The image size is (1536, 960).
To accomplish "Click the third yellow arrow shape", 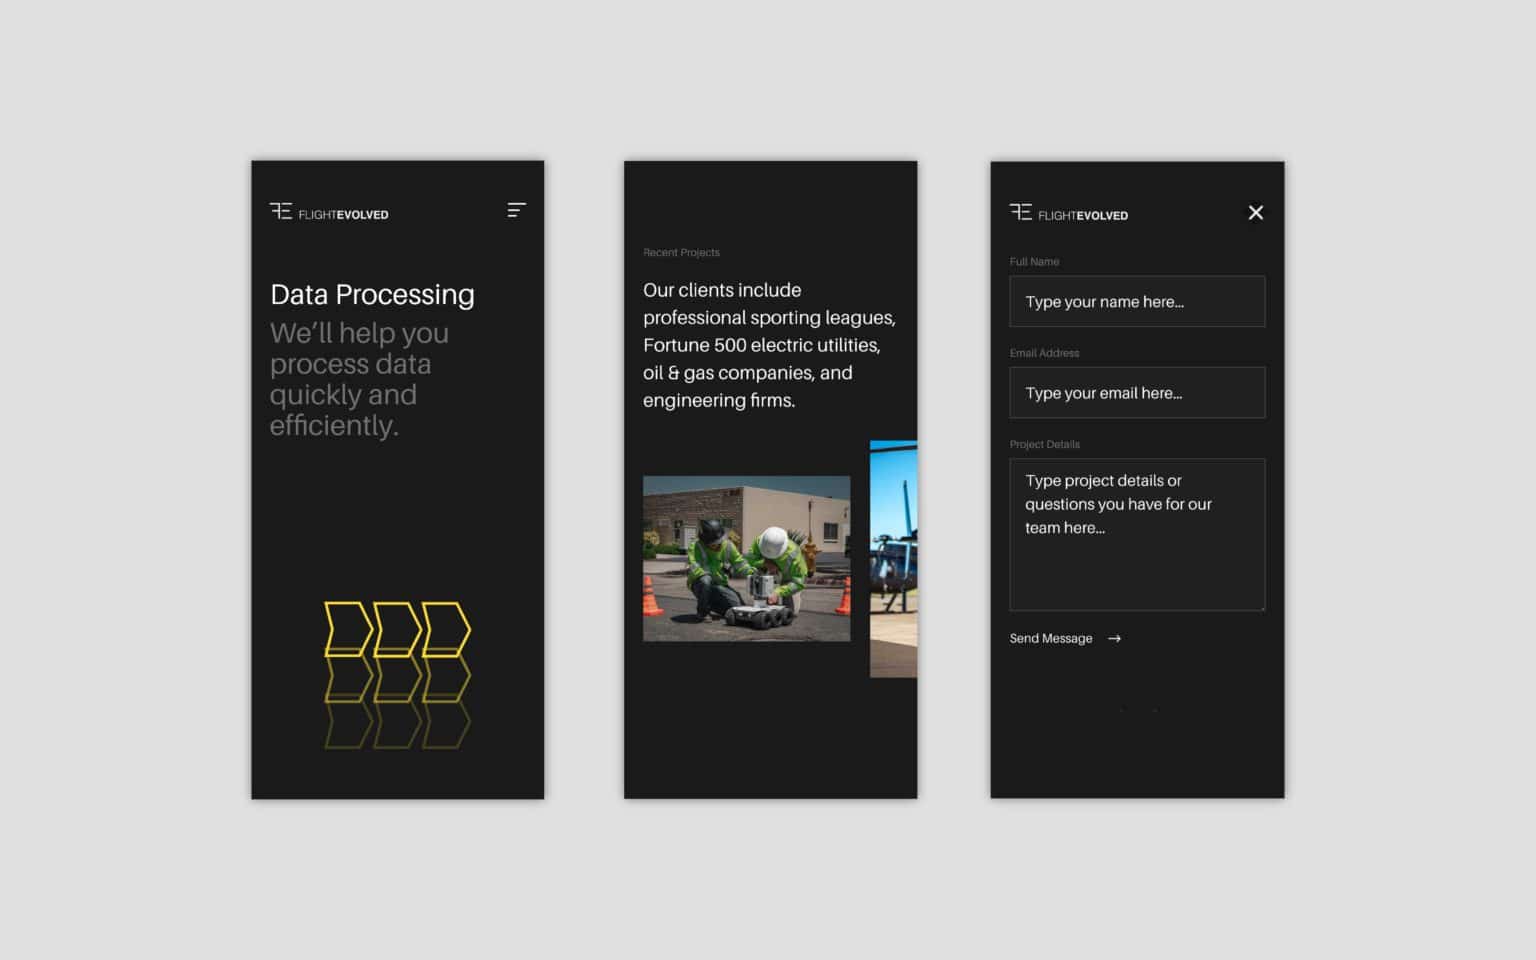I will 446,629.
